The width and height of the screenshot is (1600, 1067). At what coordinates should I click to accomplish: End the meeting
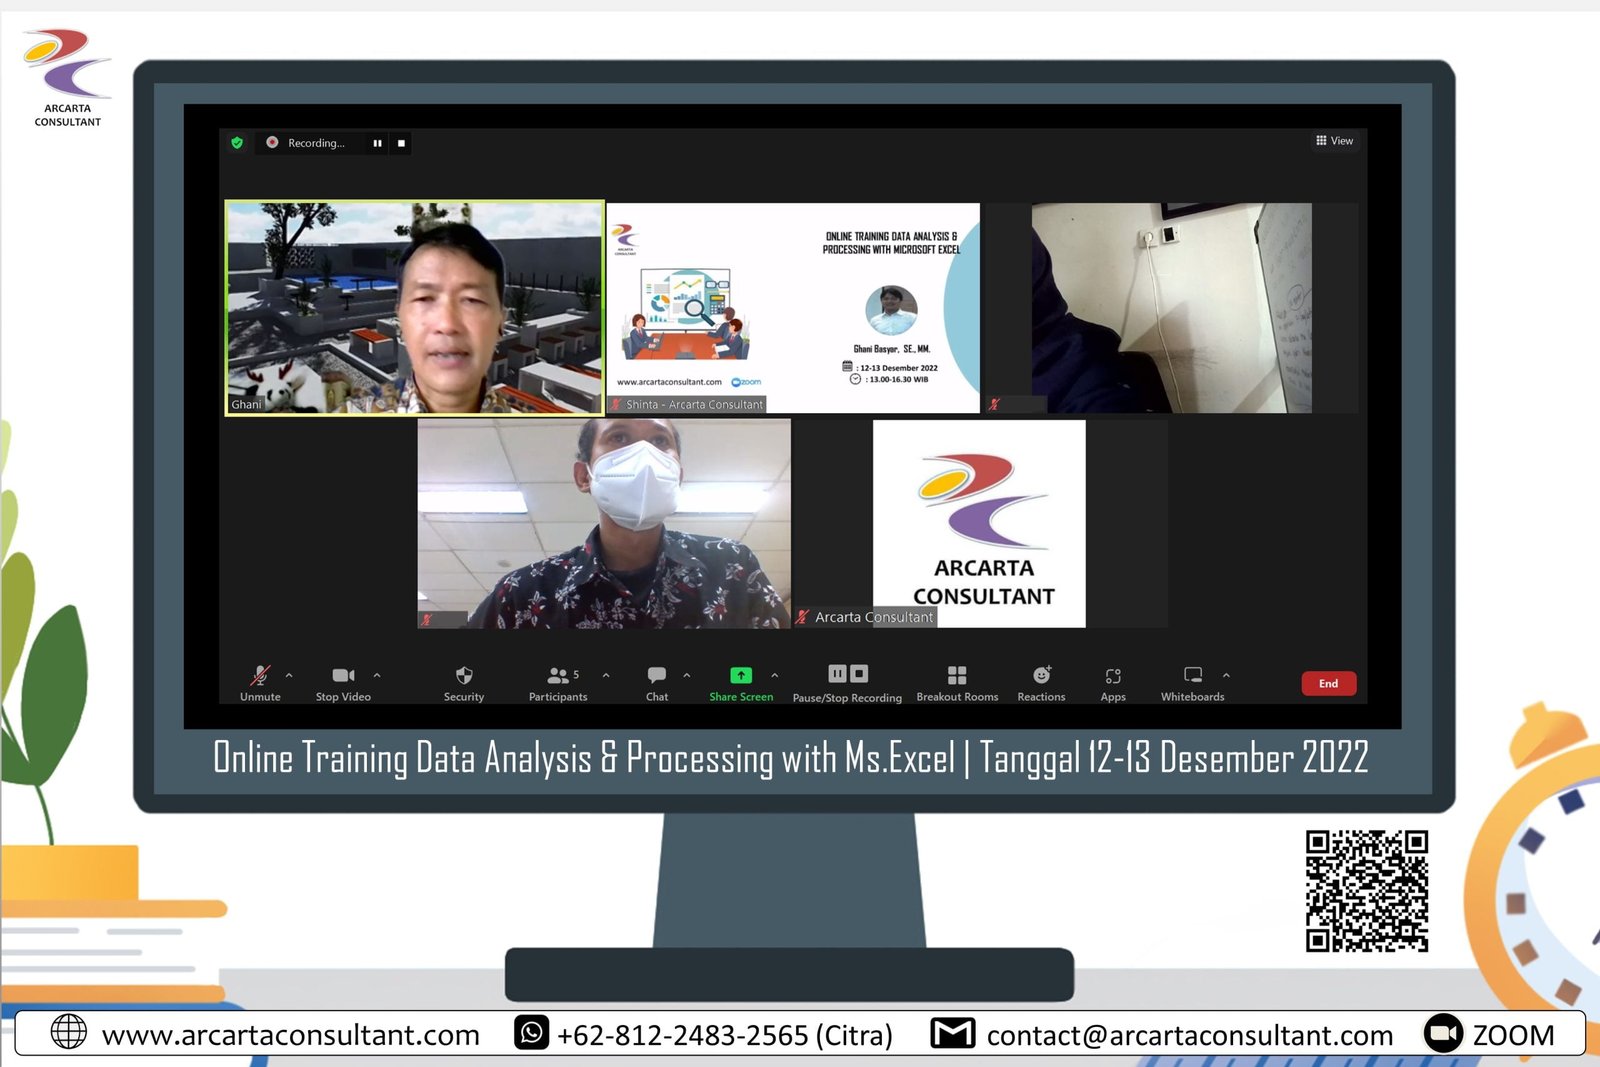point(1328,683)
